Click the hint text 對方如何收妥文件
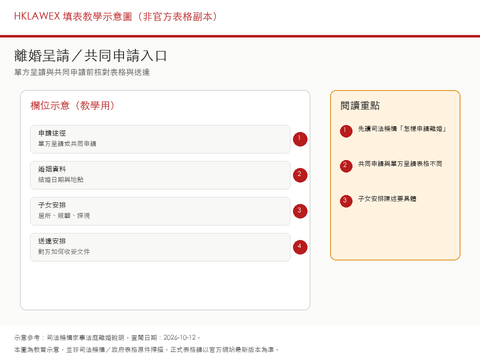Screen dimensions: 480x360 pyautogui.click(x=64, y=252)
